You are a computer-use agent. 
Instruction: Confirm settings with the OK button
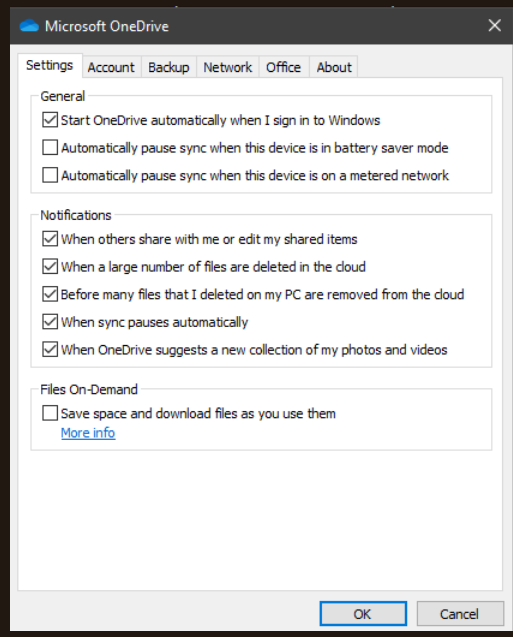(363, 614)
